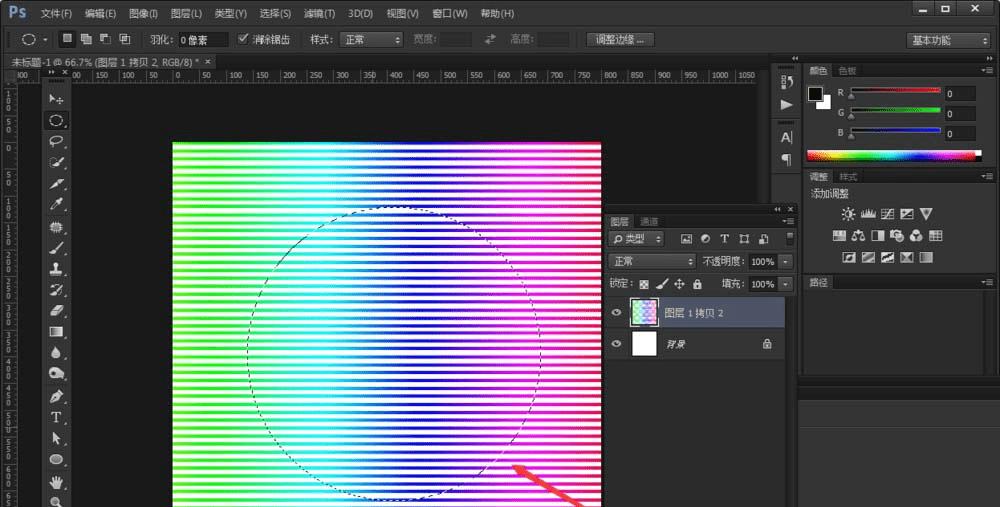Select the Ellipse shape tool
This screenshot has width=1000, height=507.
(56, 459)
